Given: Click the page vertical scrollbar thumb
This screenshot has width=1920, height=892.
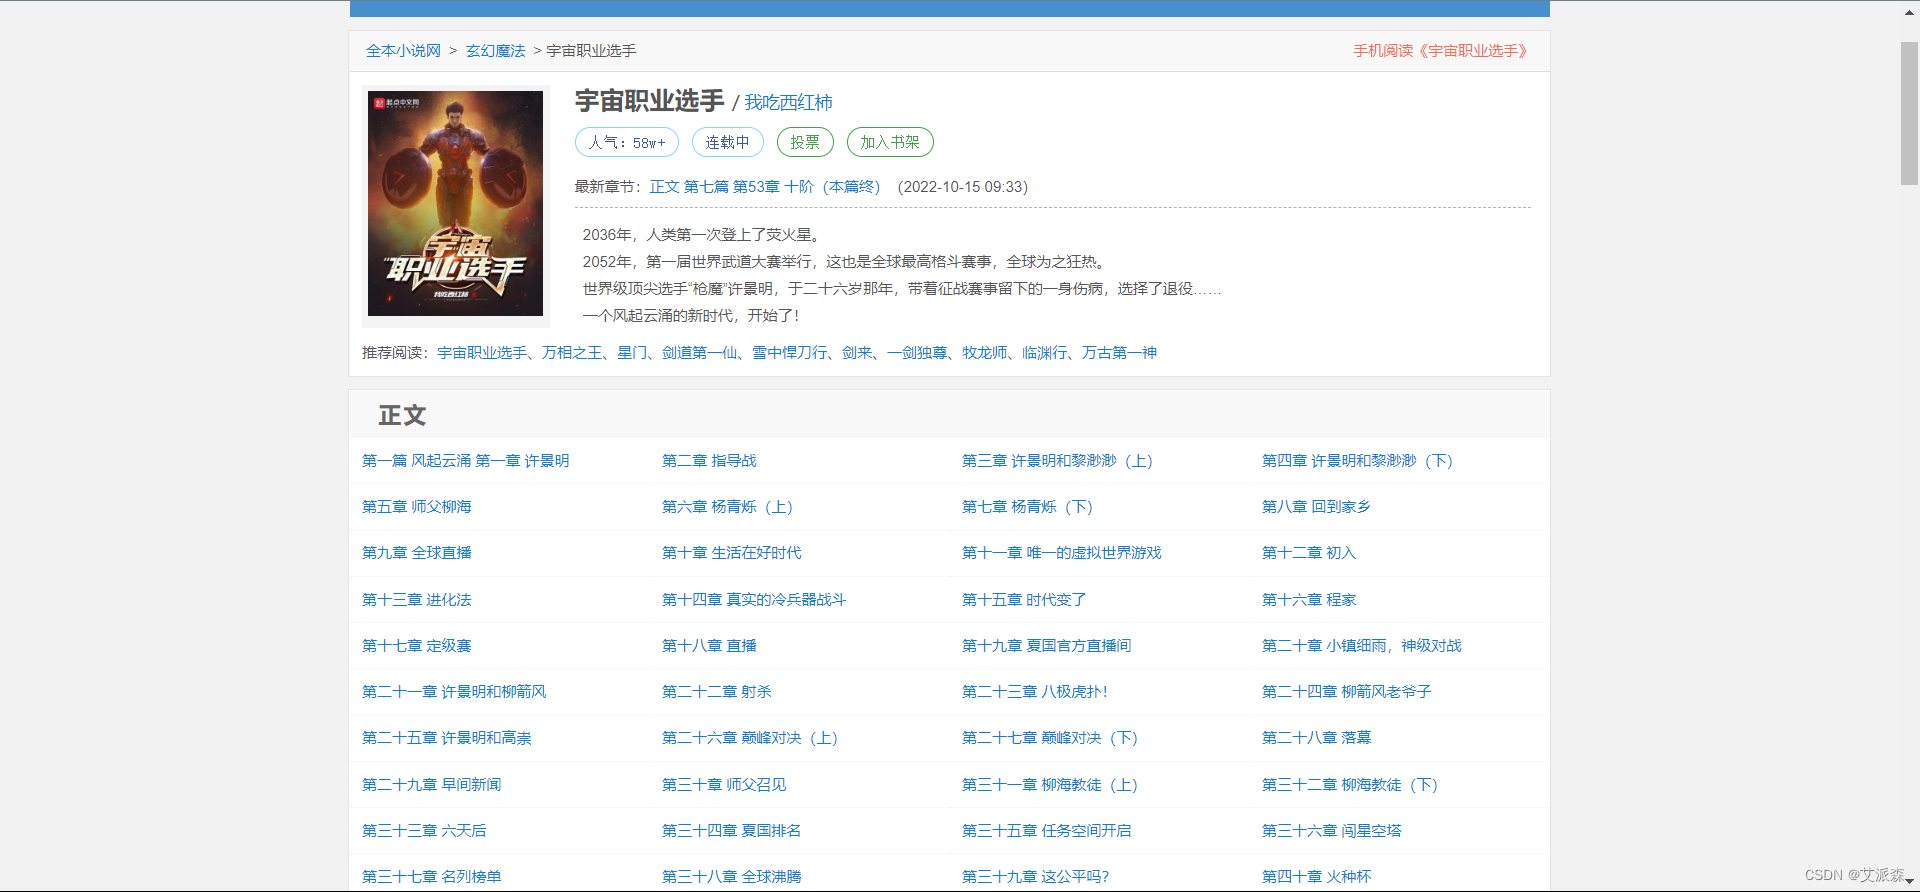Looking at the screenshot, I should tap(1909, 113).
